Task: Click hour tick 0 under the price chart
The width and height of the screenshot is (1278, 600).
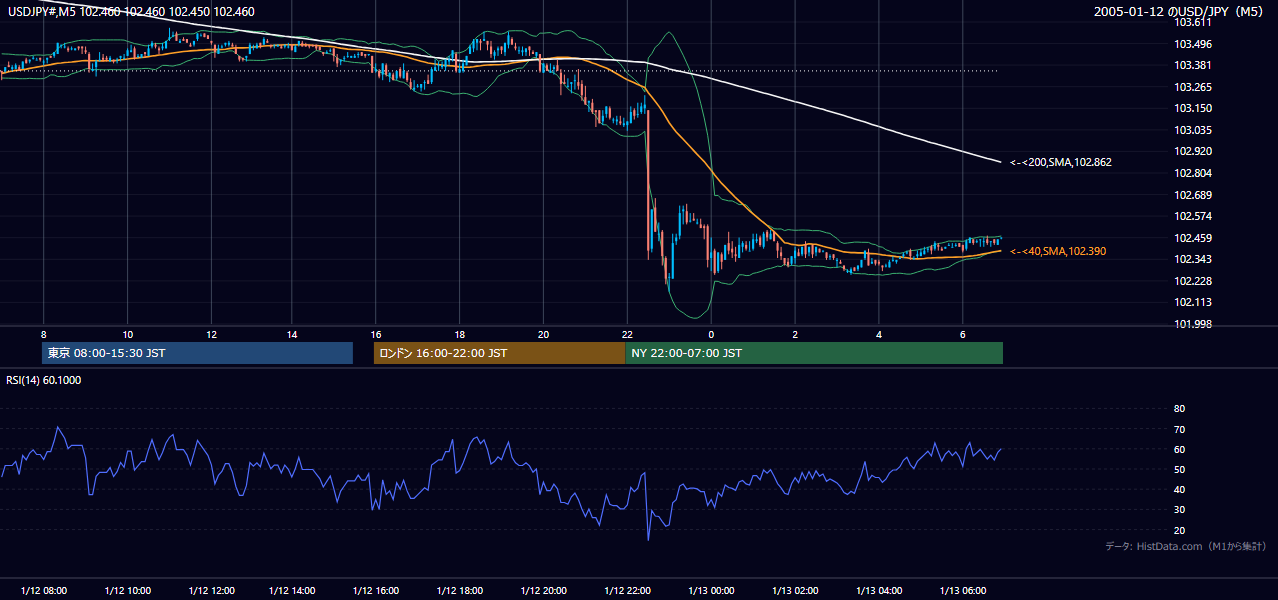Action: tap(711, 334)
